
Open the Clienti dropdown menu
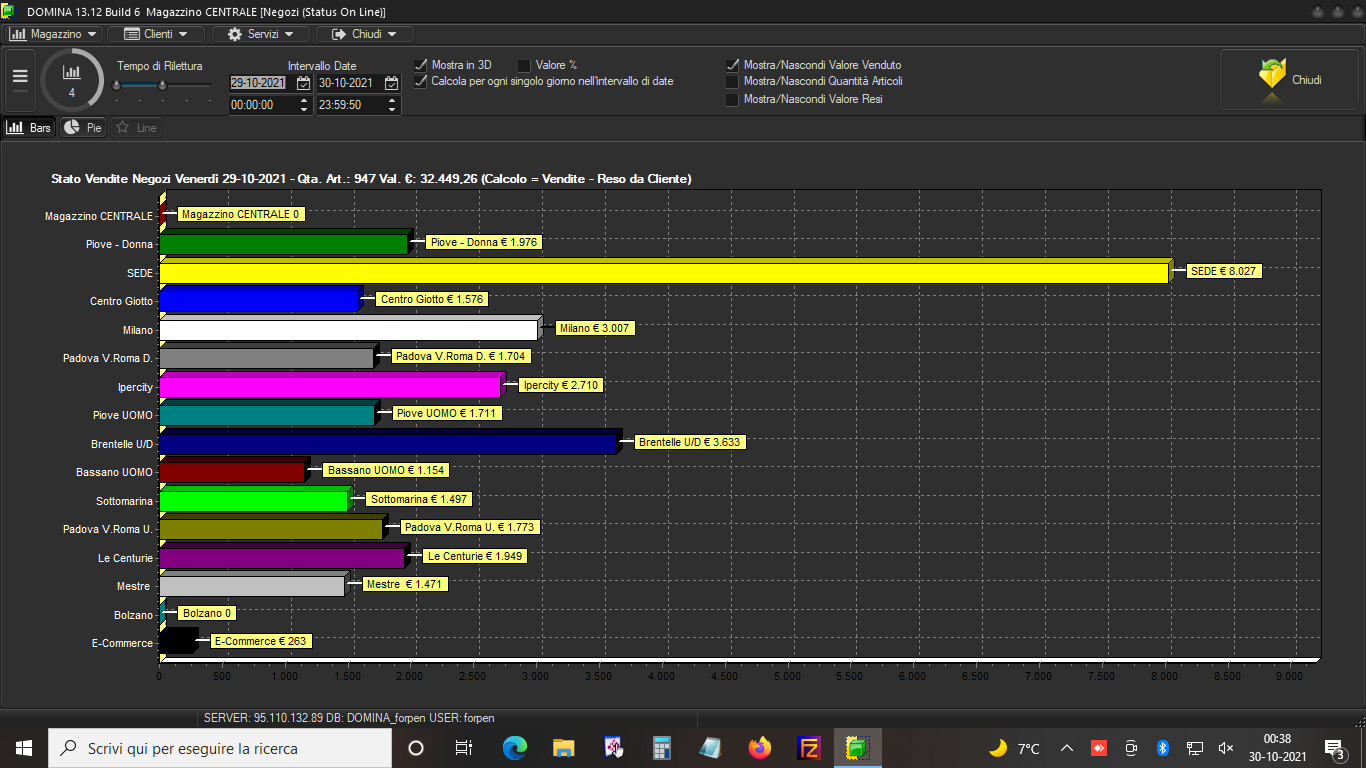pos(156,34)
